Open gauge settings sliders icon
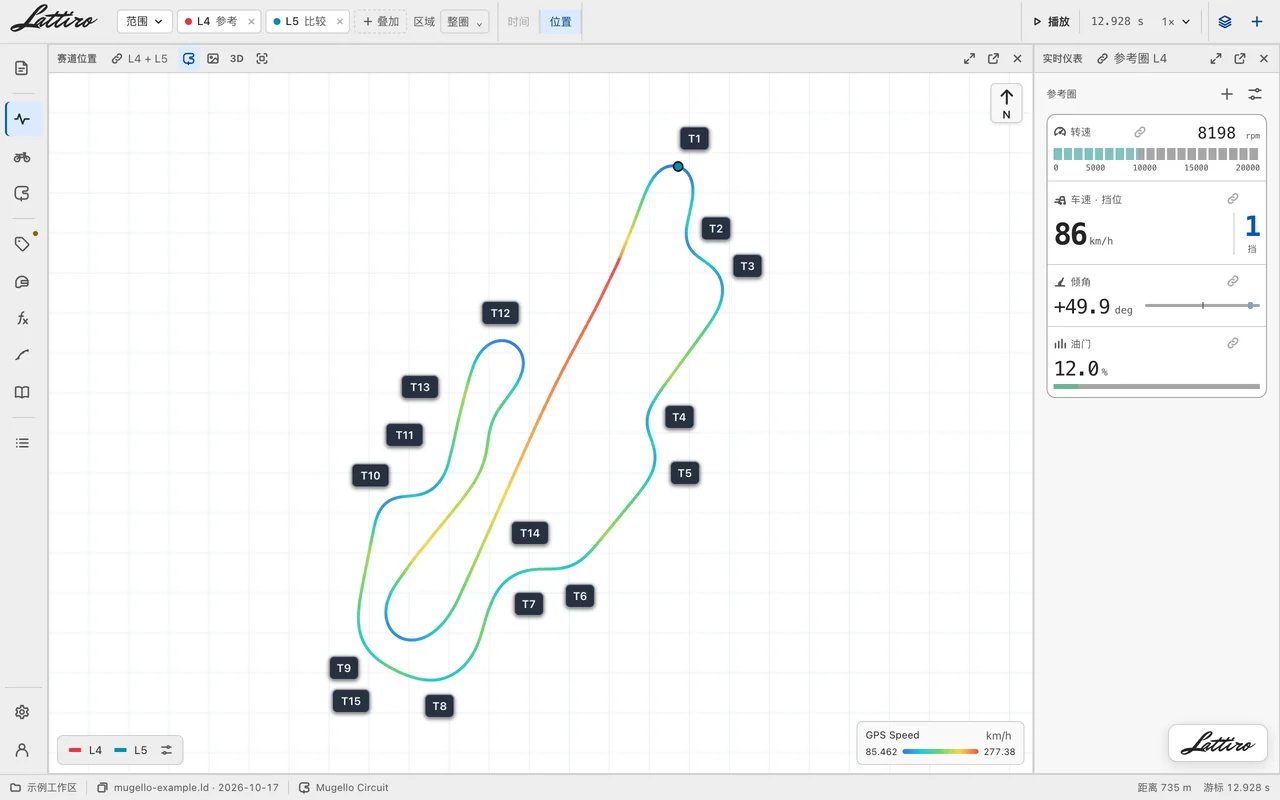 tap(1255, 94)
